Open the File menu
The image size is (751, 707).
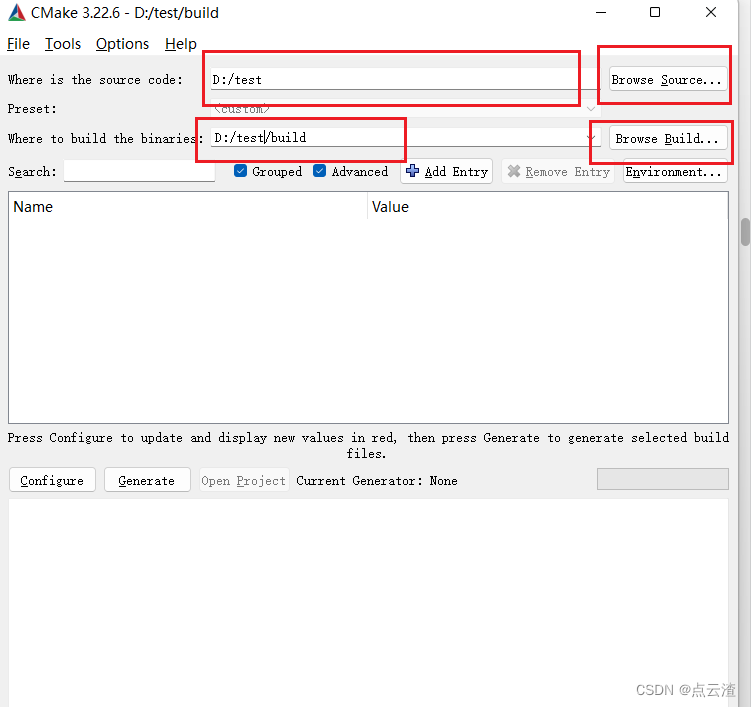18,44
